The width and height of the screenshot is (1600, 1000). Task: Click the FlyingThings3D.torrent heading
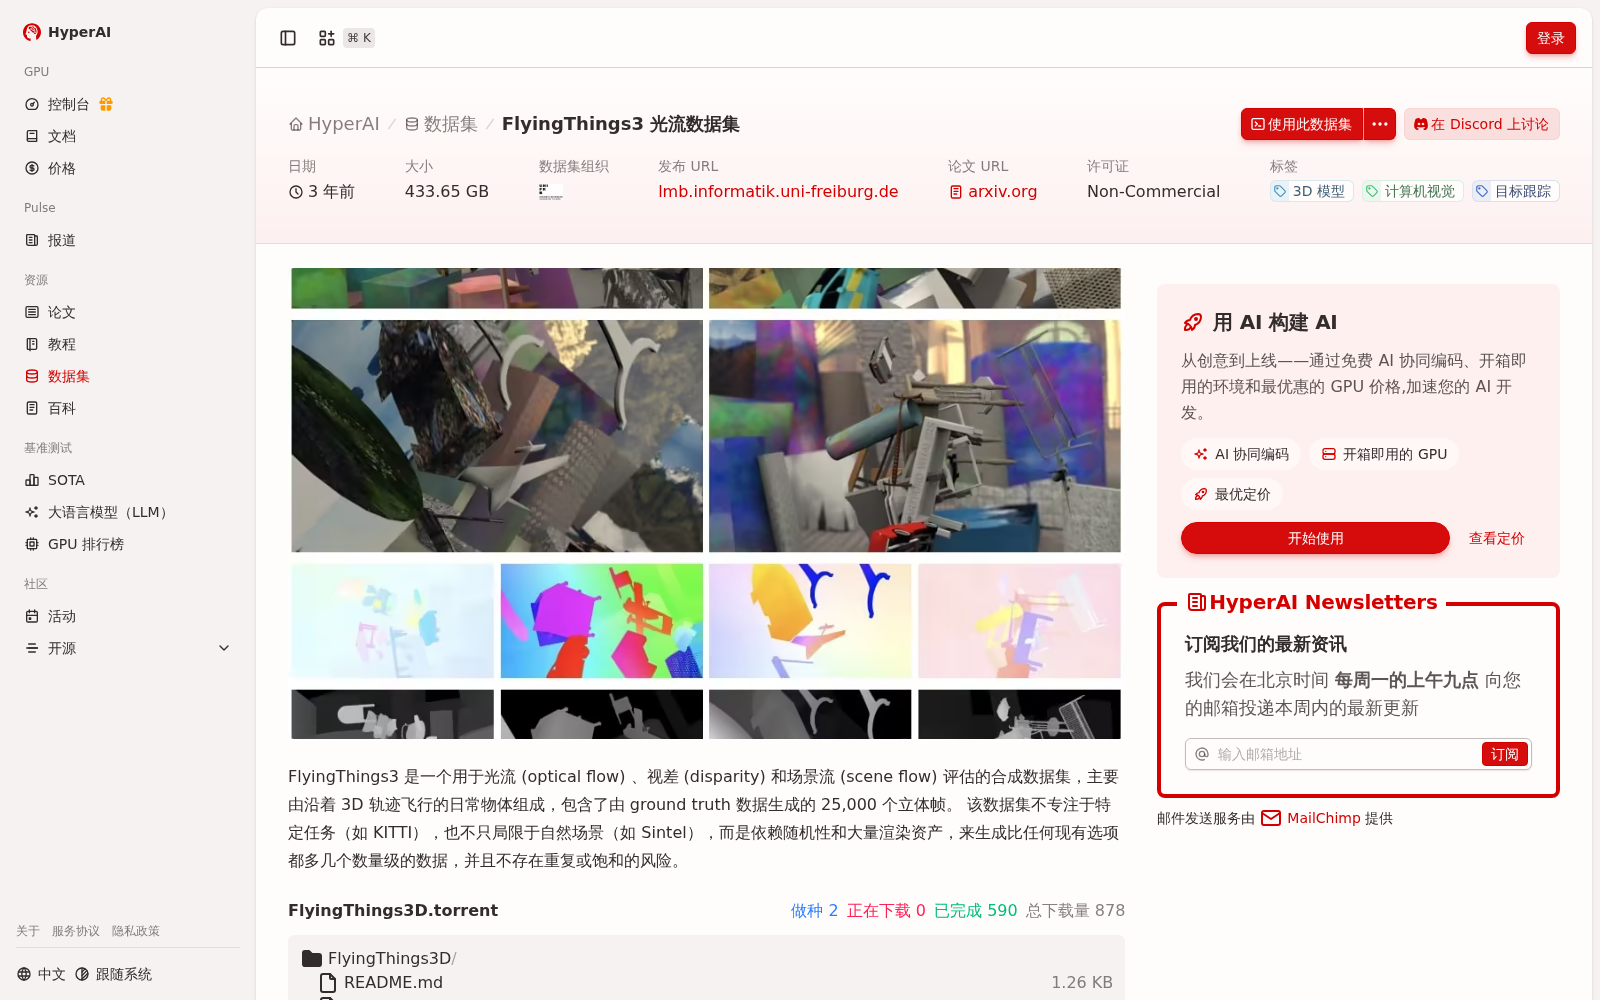(x=393, y=910)
